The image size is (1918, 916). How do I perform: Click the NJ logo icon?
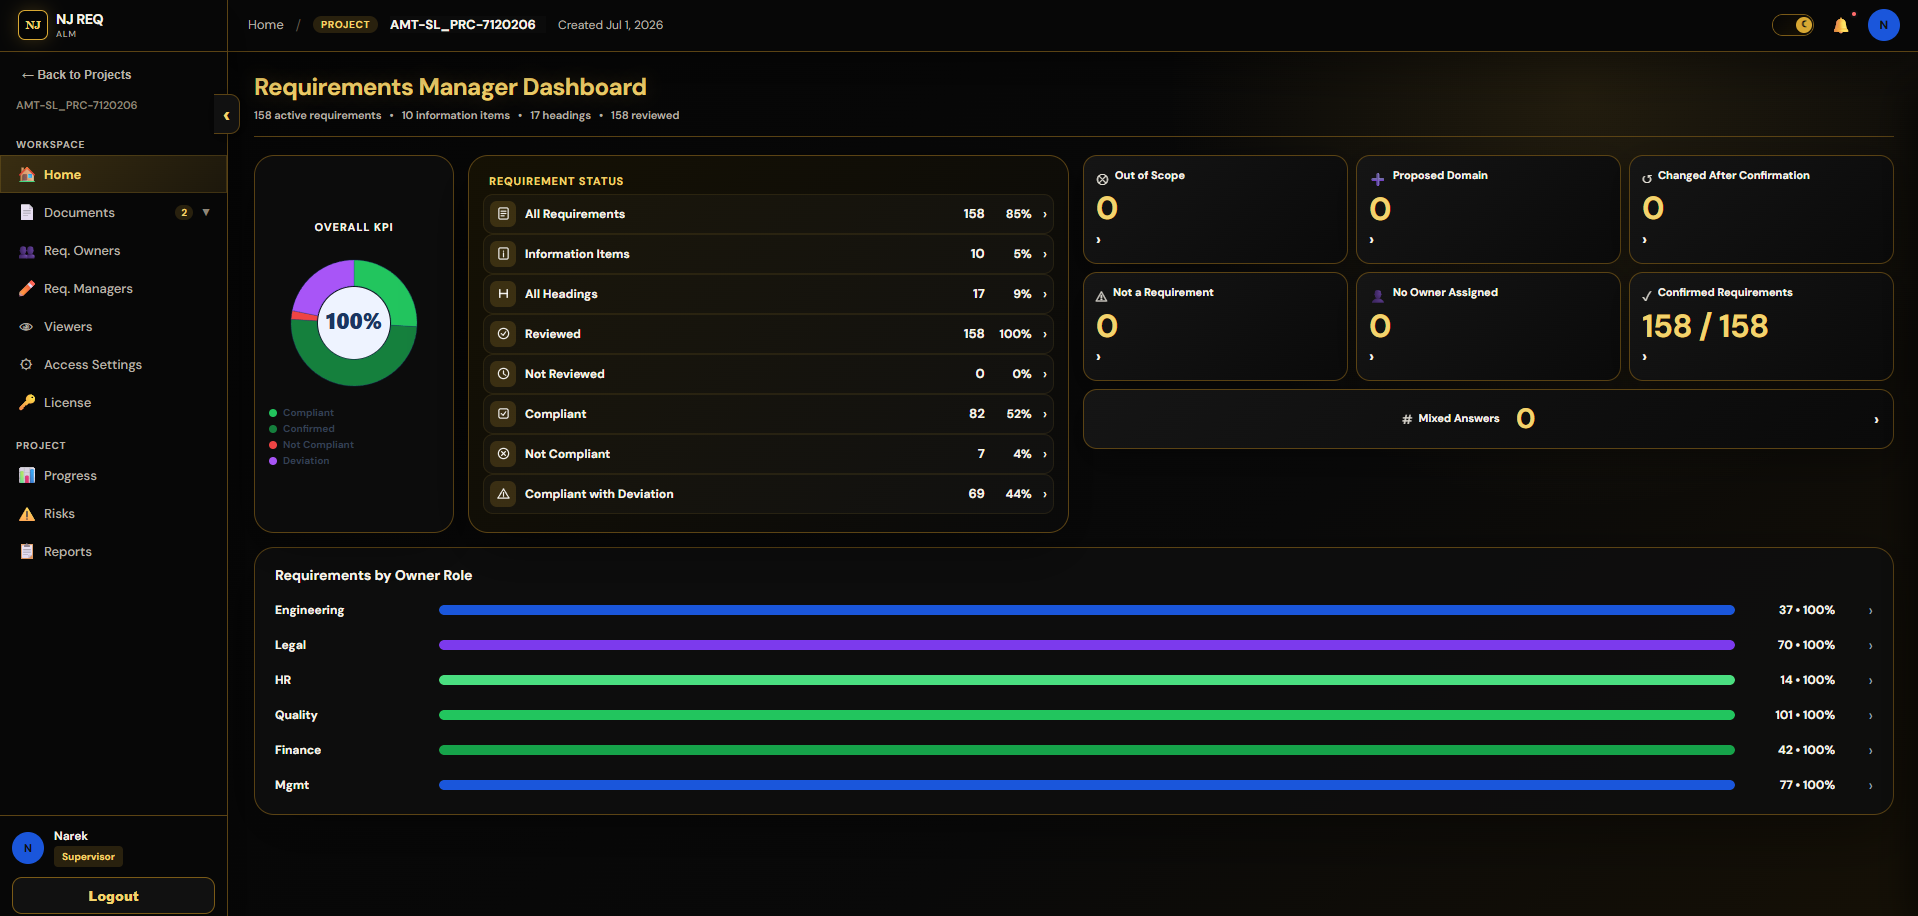click(33, 25)
